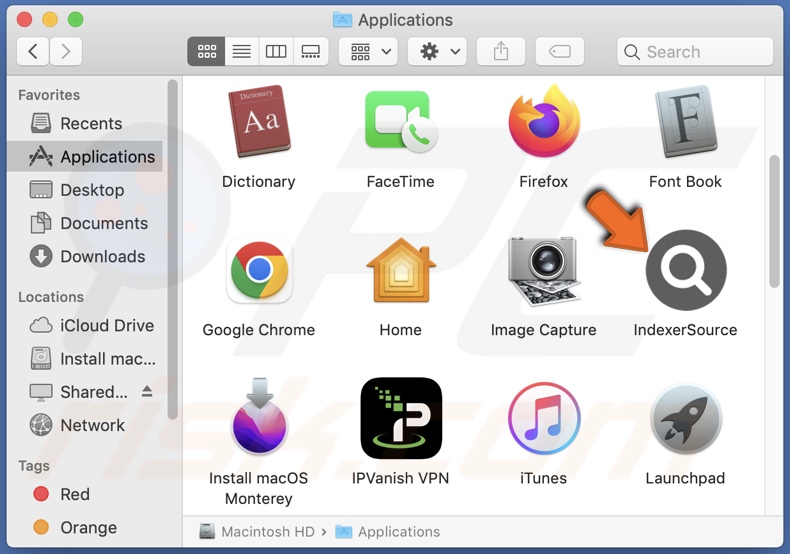790x554 pixels.
Task: Click the Font Book name label
Action: 685,181
